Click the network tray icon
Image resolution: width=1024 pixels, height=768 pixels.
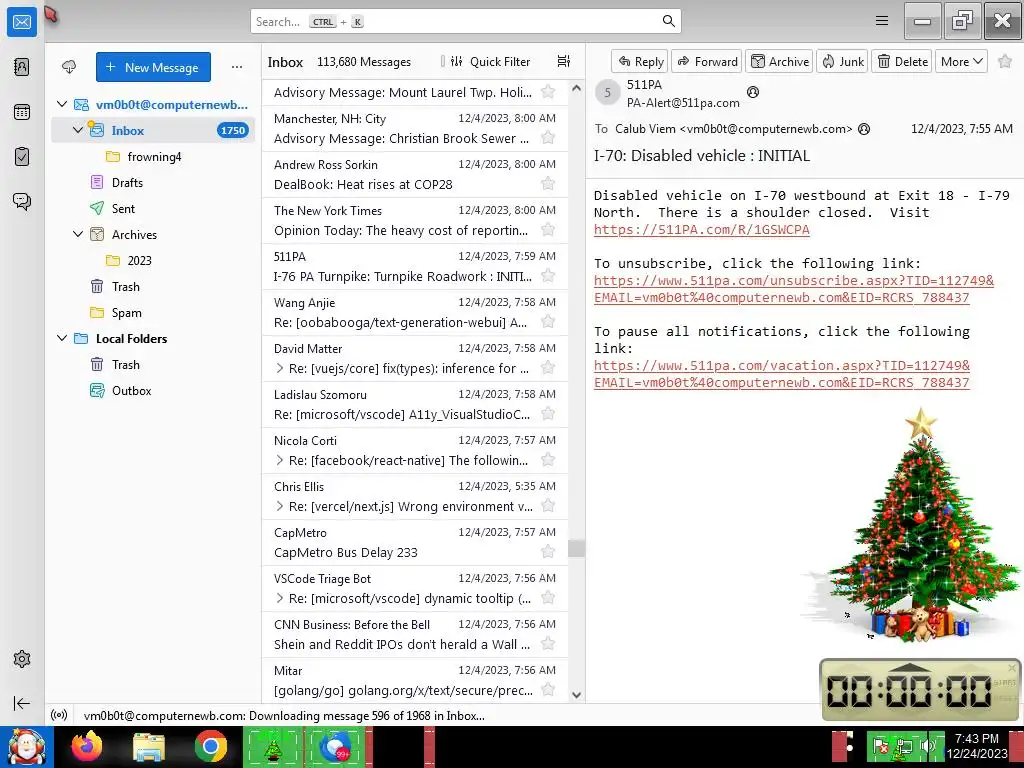tap(905, 746)
